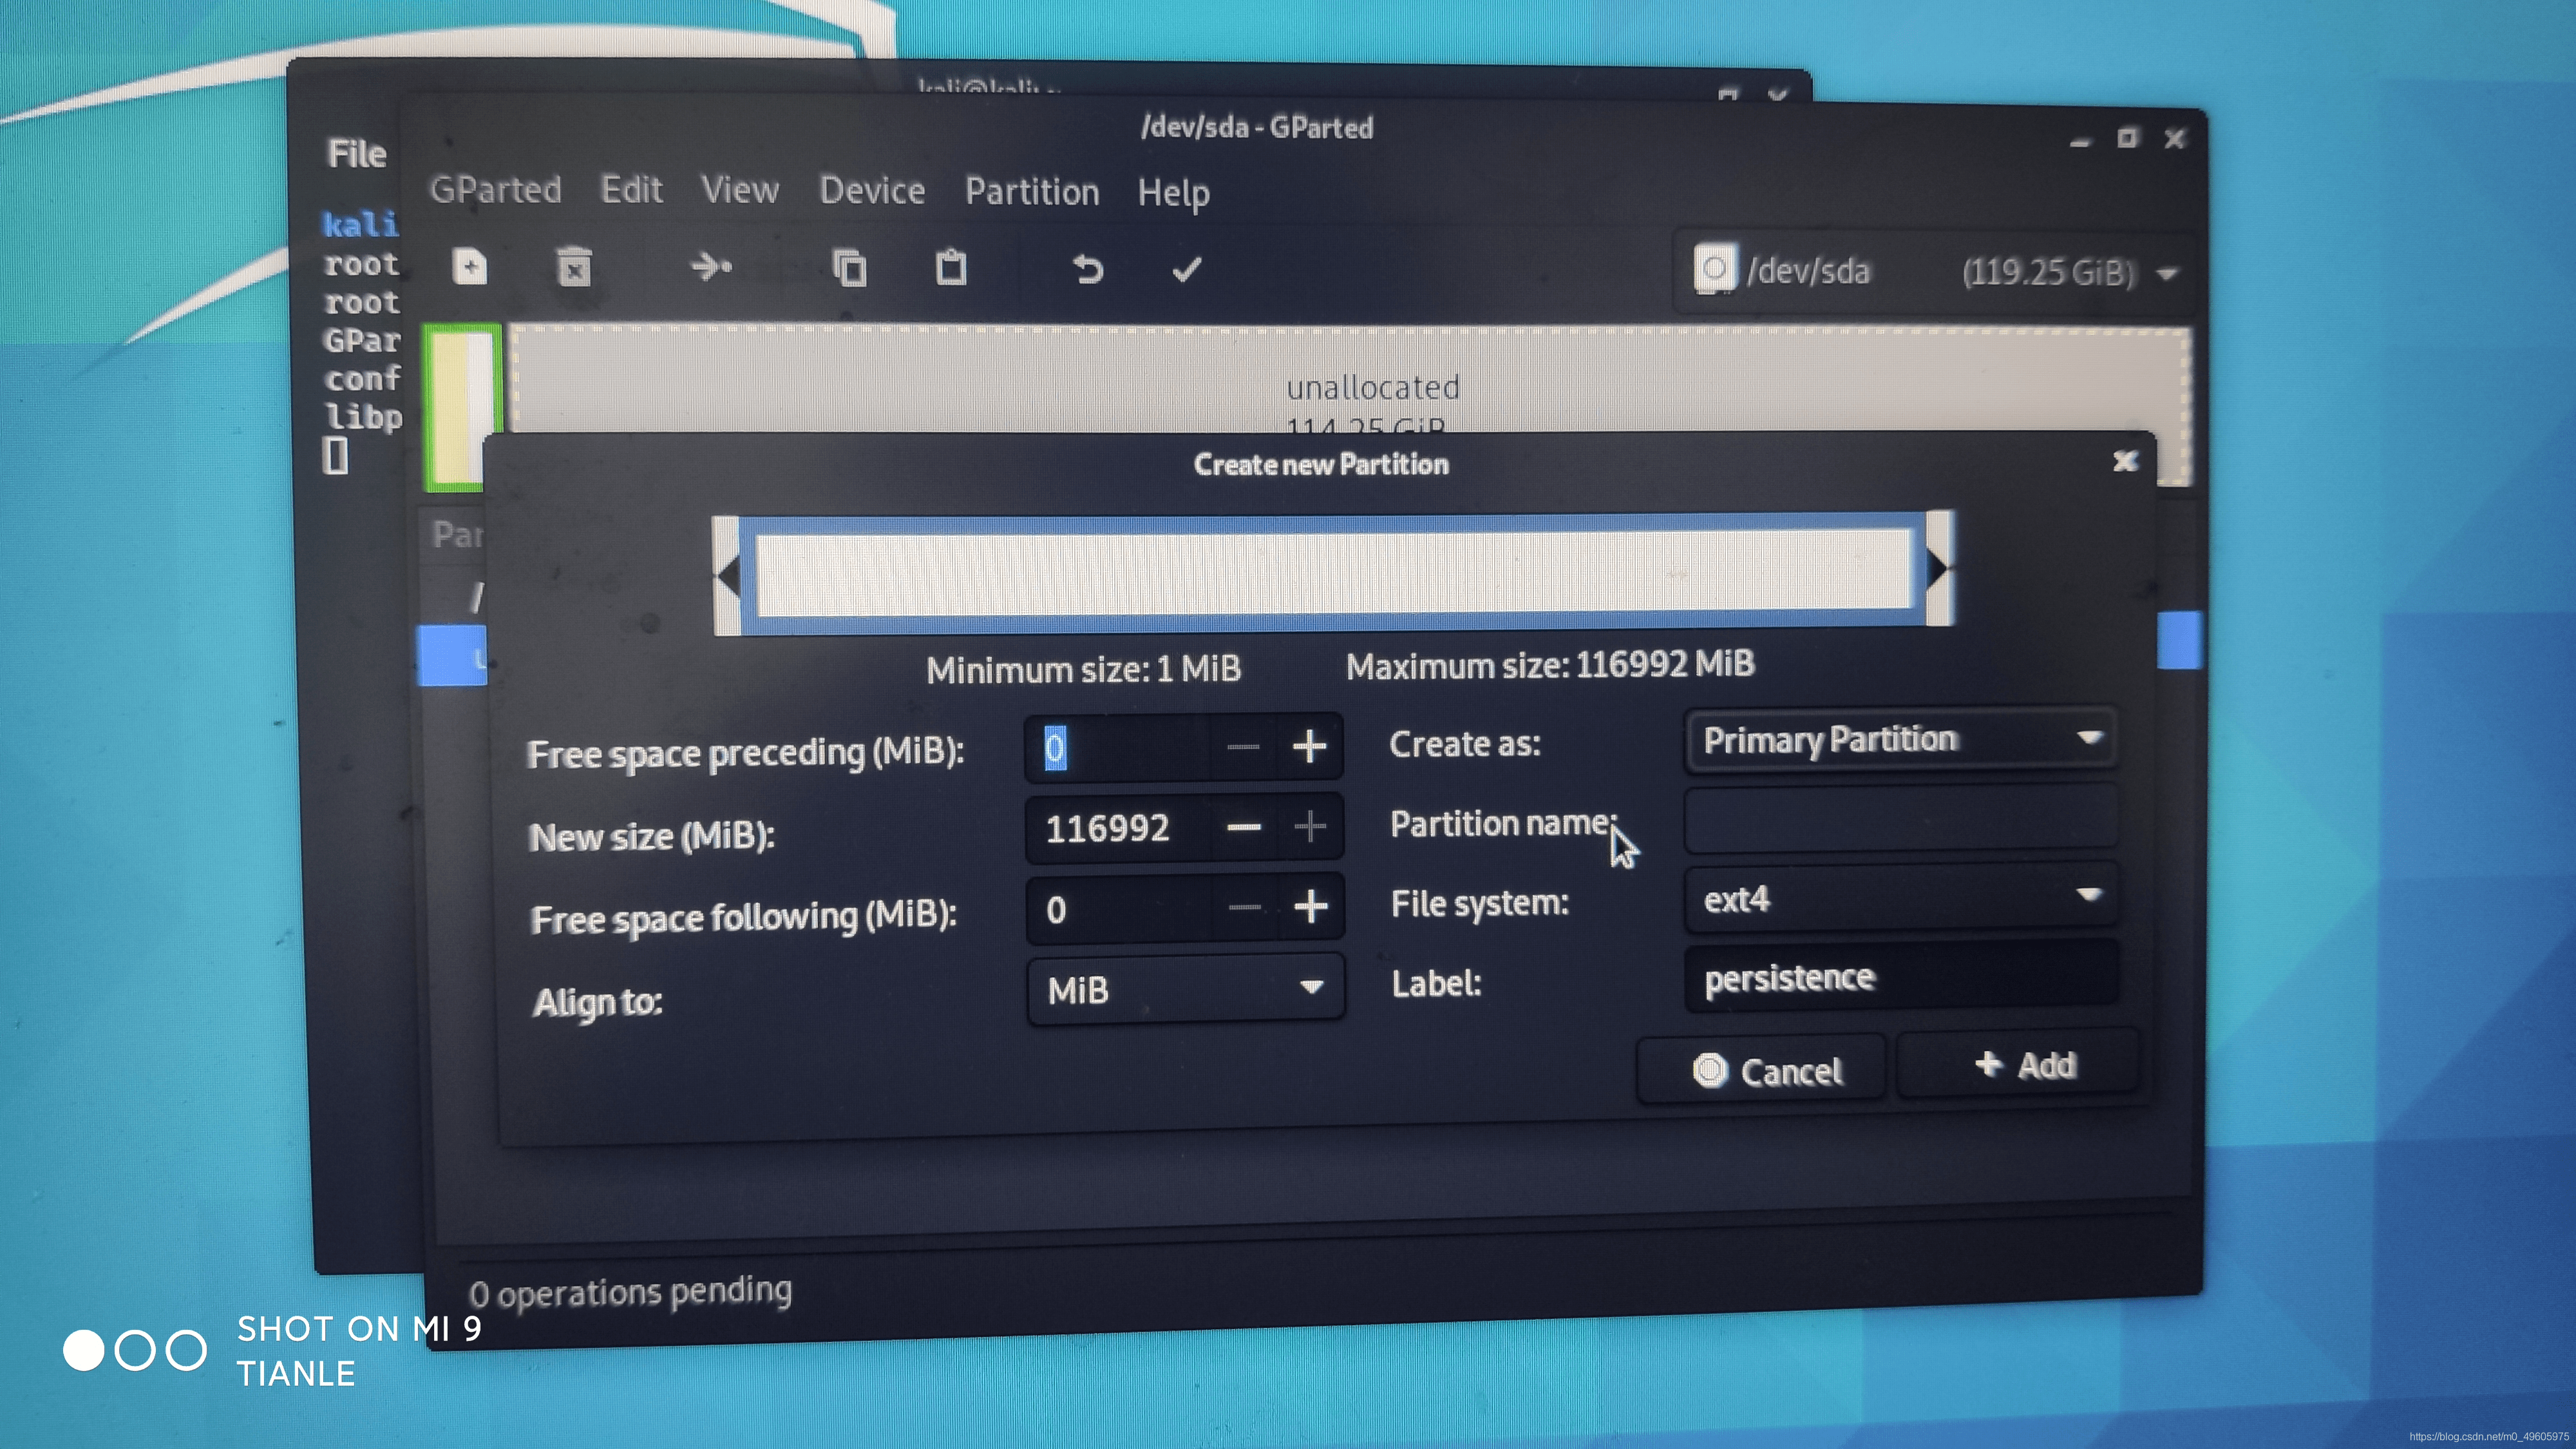Click the Delete partition toolbar icon
Screen dimensions: 2576x1449
coord(574,268)
